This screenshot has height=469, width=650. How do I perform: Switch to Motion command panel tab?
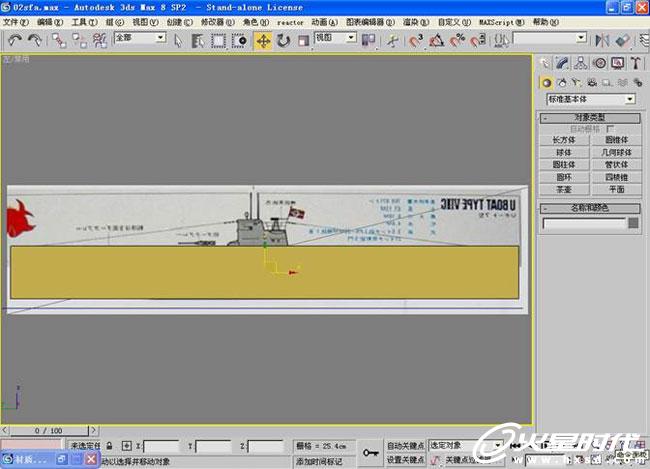[x=599, y=63]
